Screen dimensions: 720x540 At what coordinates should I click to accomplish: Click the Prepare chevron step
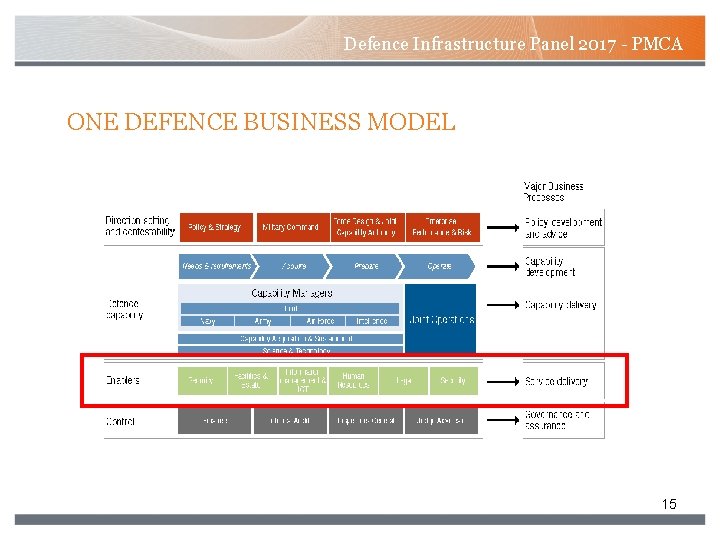(x=366, y=266)
